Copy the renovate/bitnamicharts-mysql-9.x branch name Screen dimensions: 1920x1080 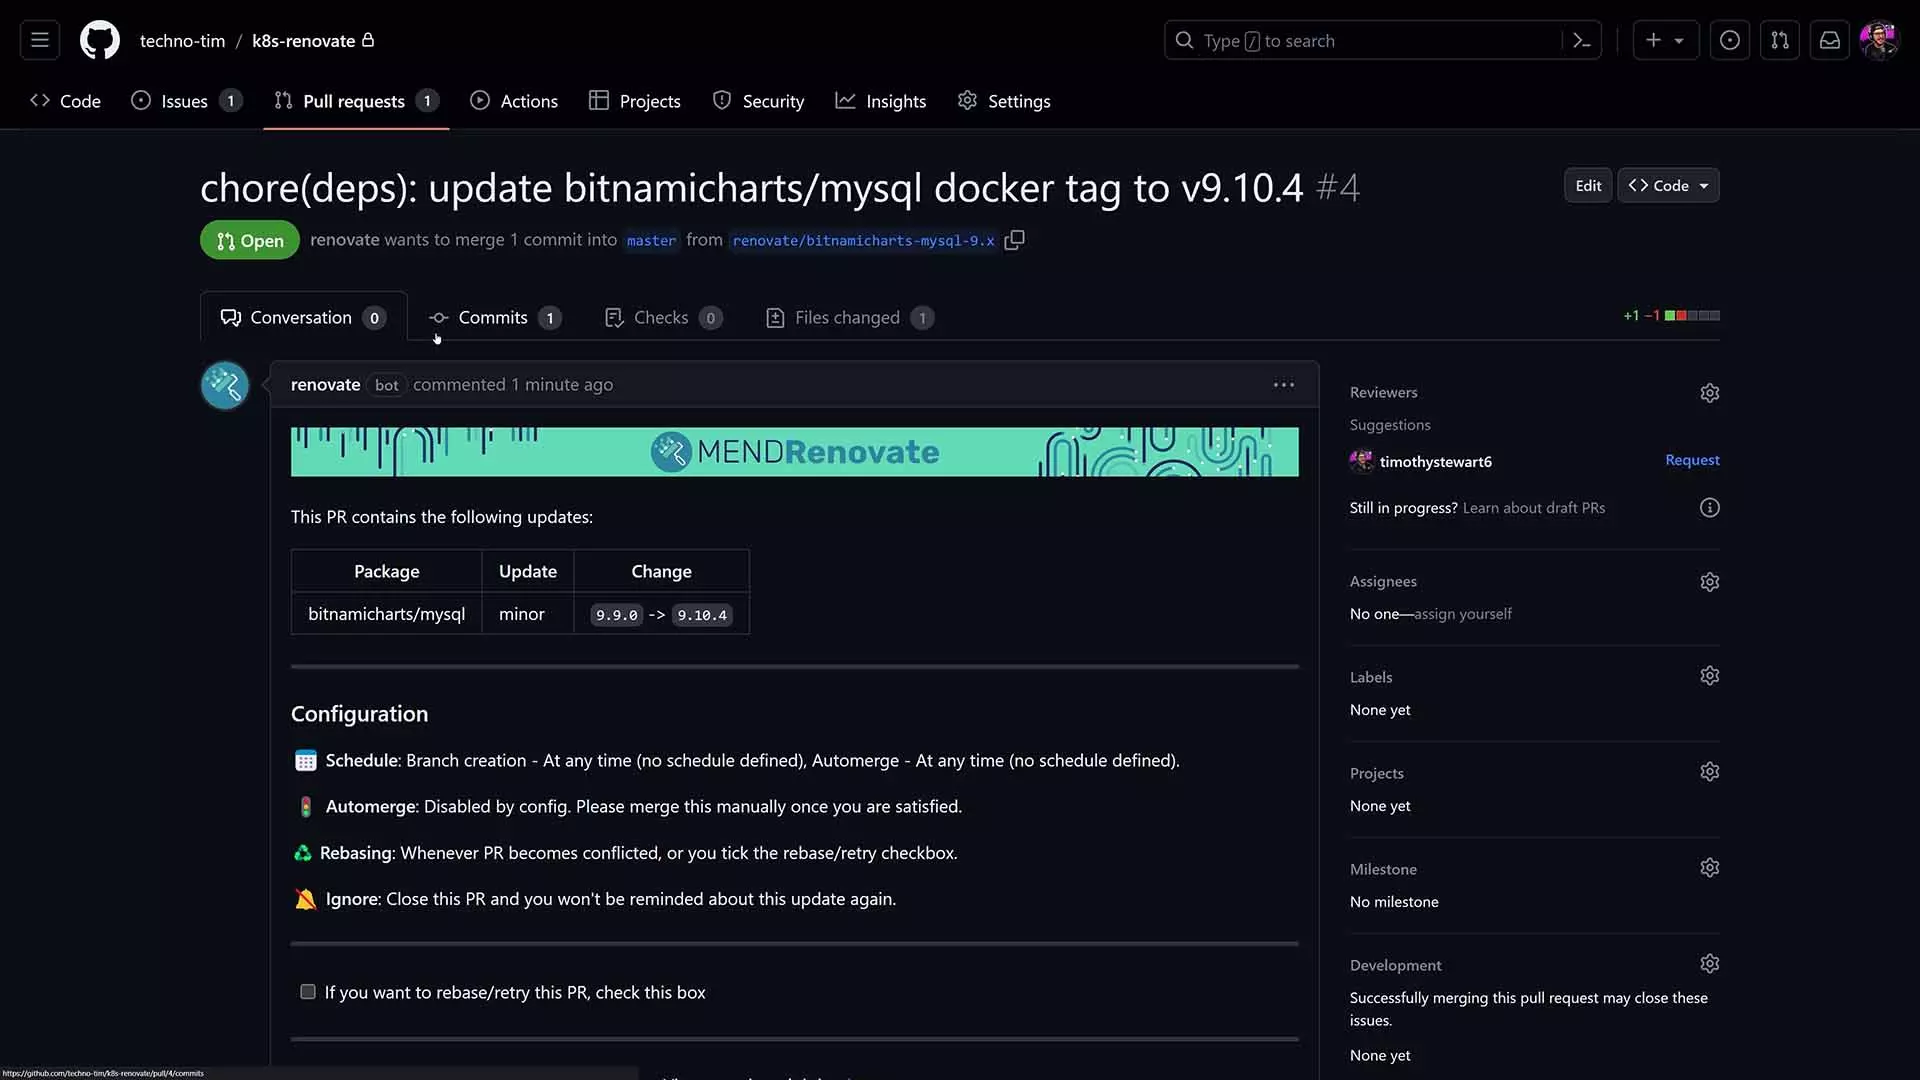point(1014,240)
